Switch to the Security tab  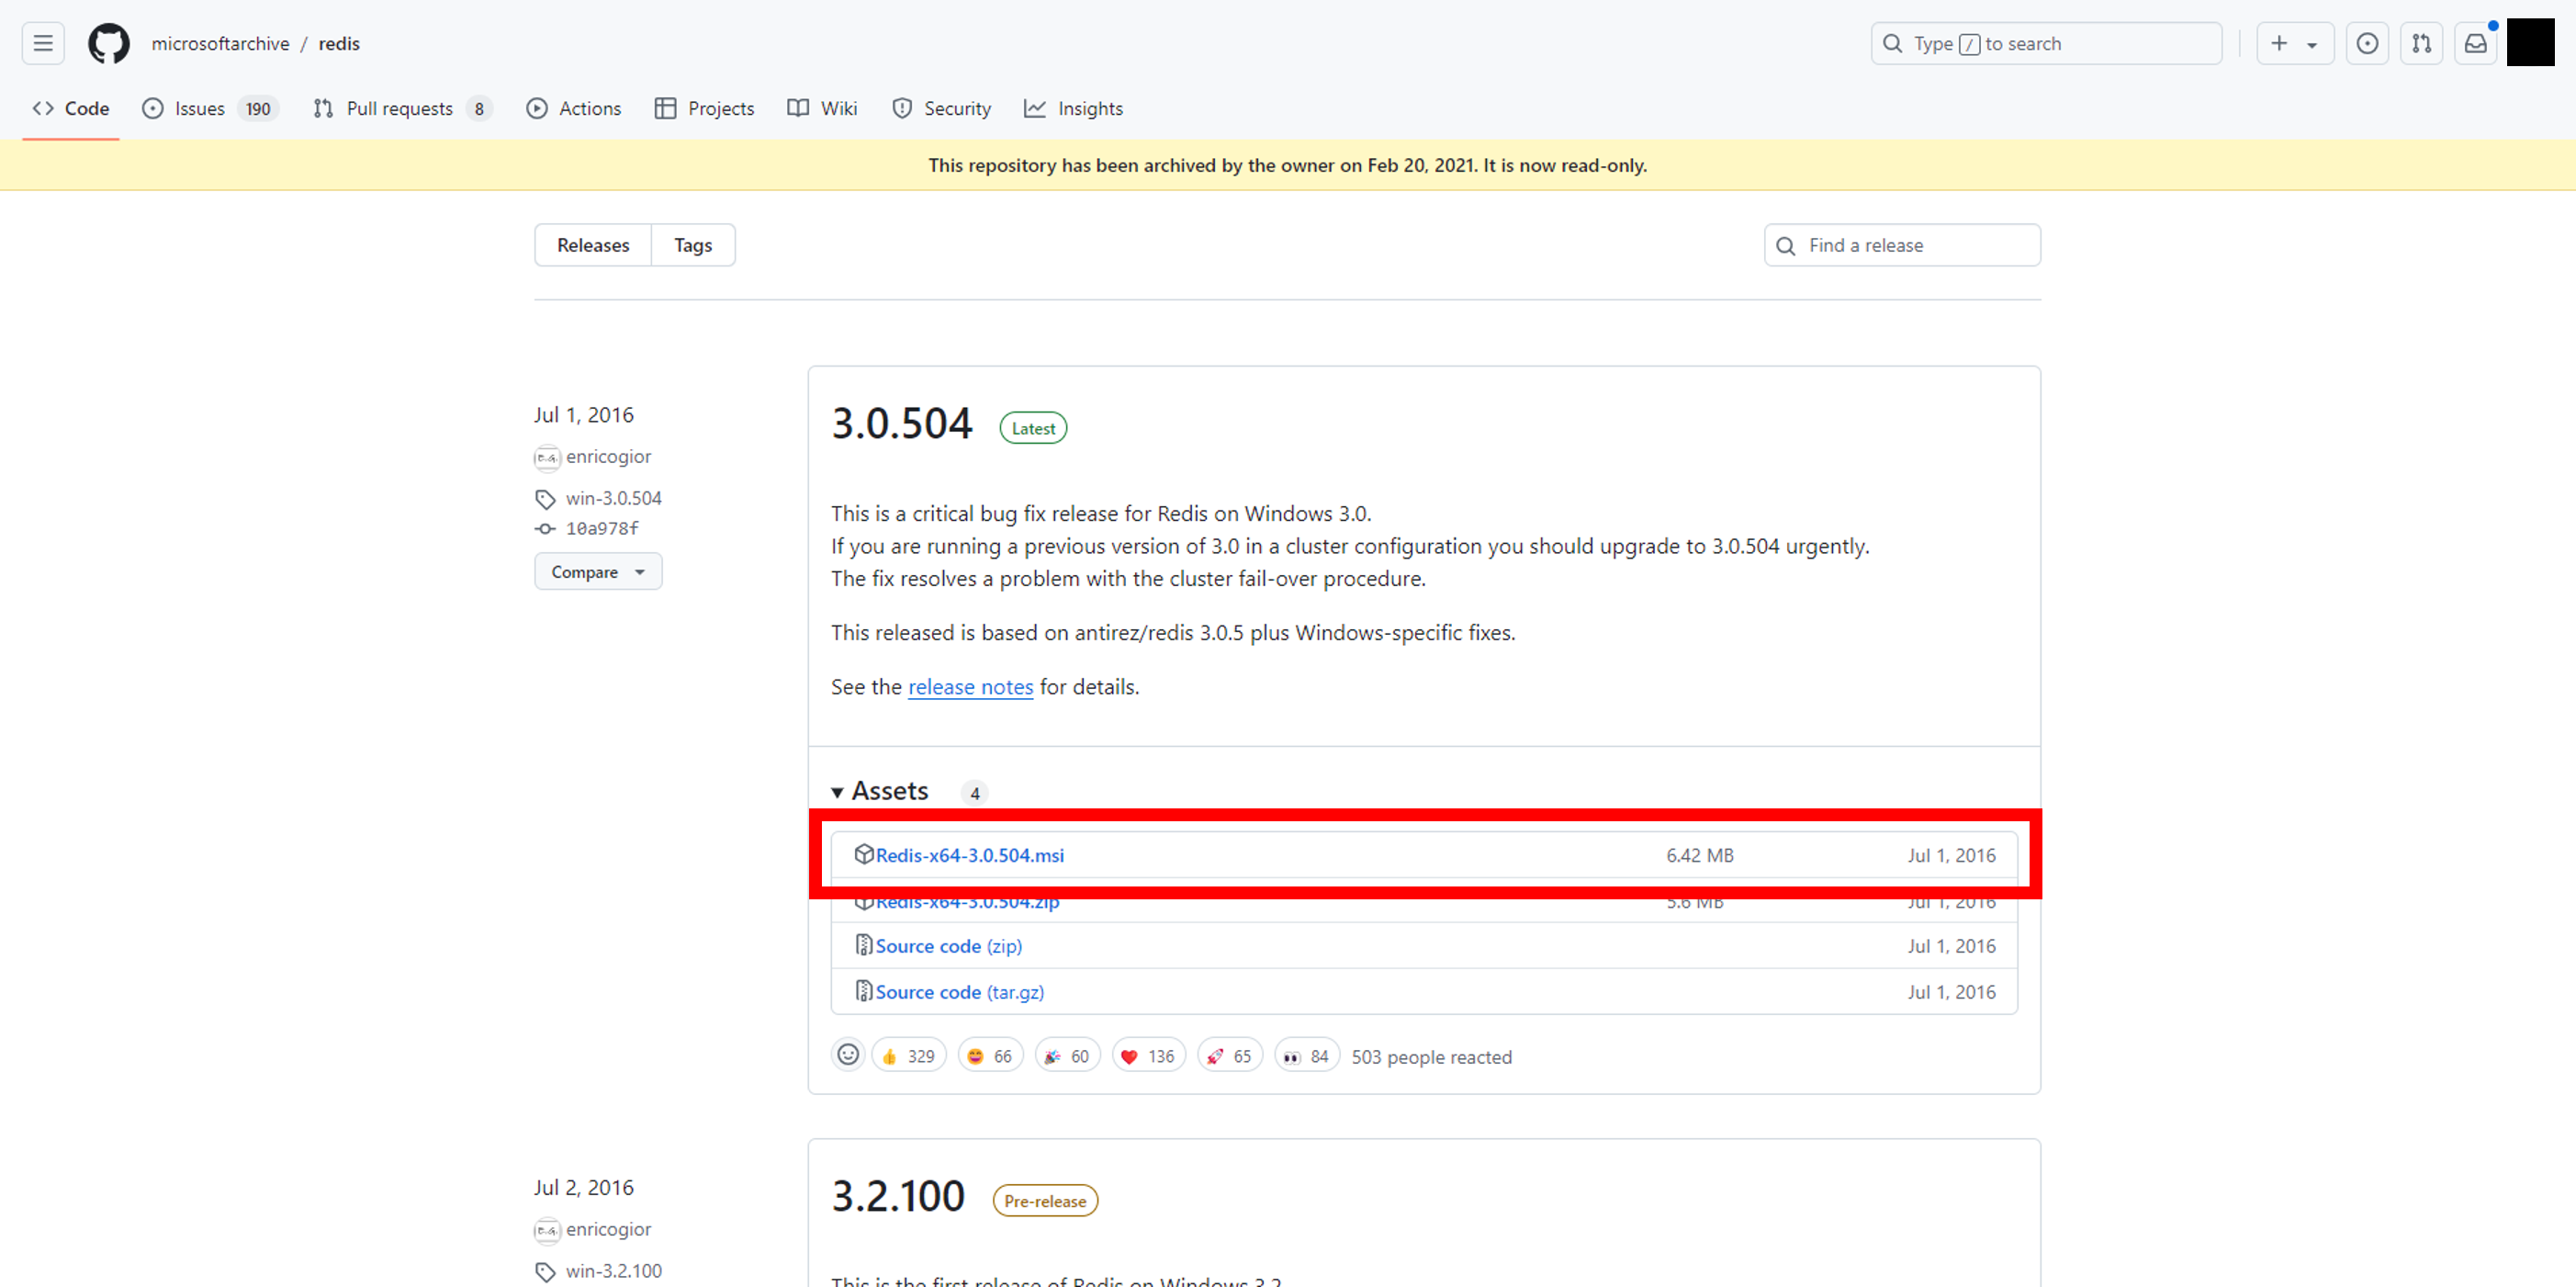[x=941, y=108]
